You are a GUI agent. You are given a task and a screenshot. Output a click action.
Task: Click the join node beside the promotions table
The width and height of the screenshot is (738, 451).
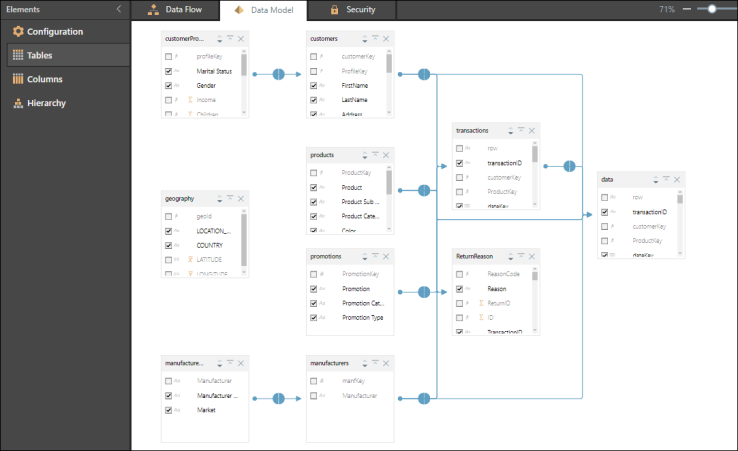(424, 292)
